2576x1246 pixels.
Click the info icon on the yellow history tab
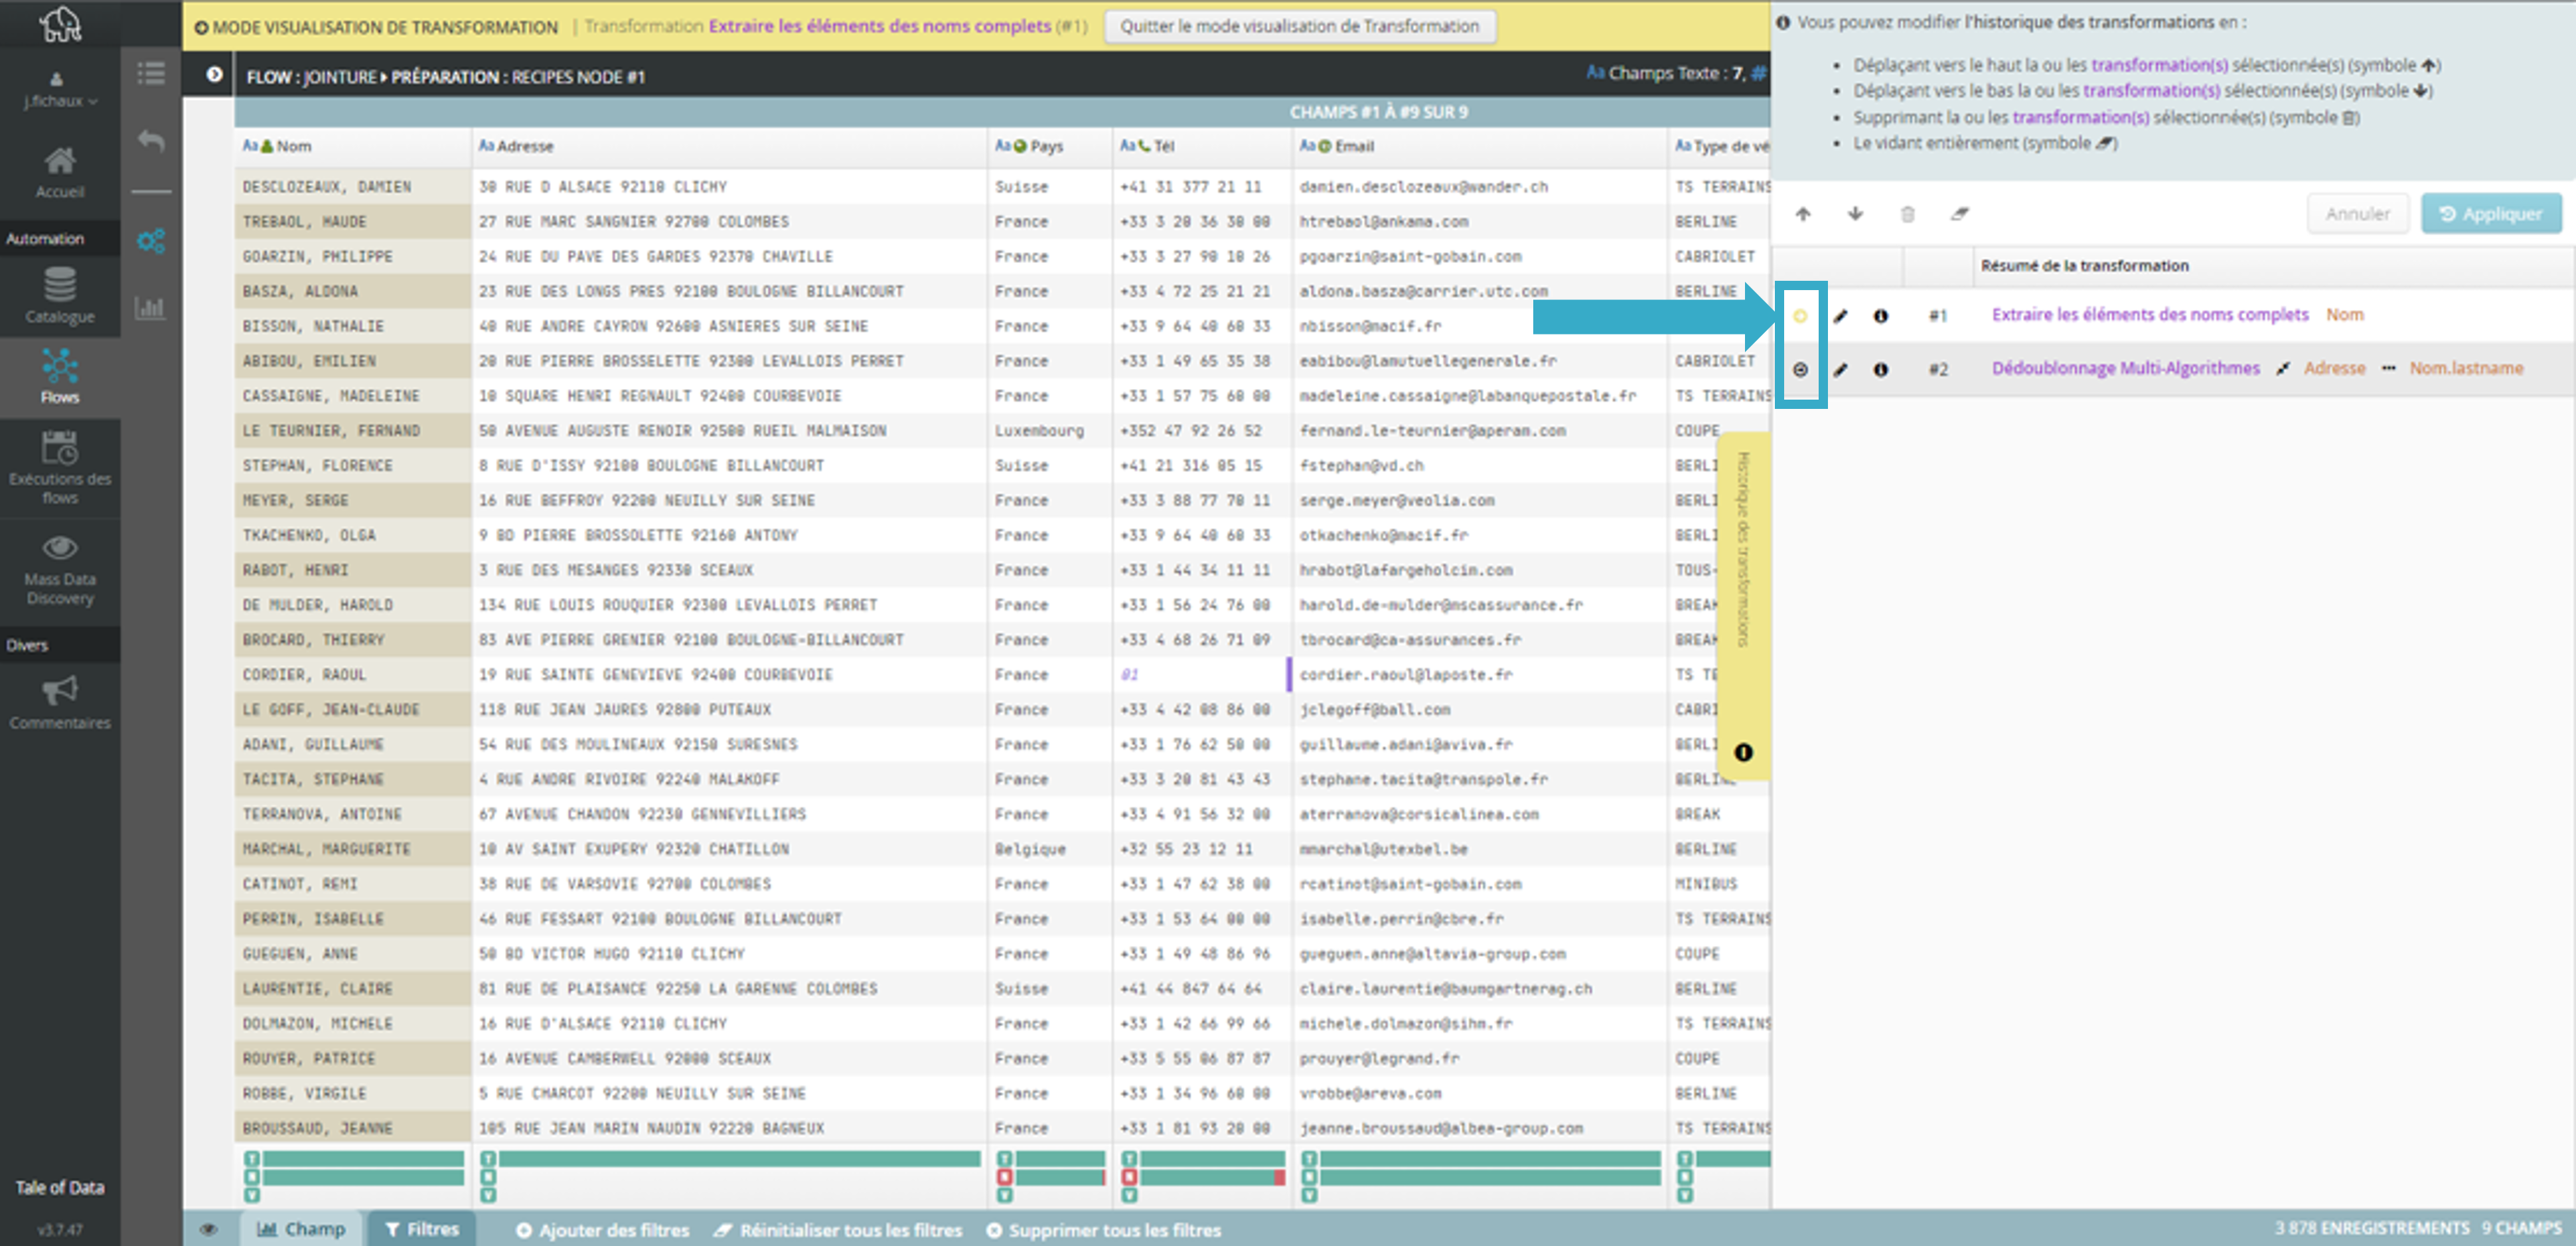[1743, 752]
